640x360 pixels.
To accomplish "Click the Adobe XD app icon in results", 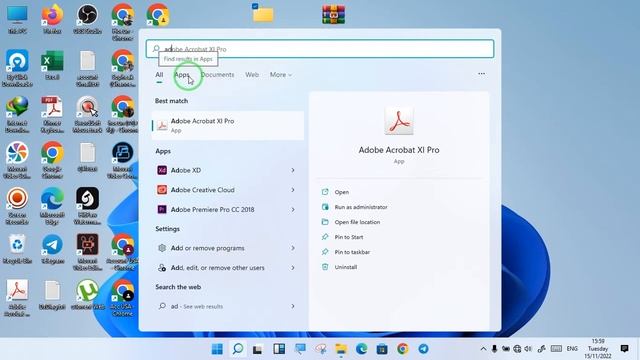I will pos(162,170).
